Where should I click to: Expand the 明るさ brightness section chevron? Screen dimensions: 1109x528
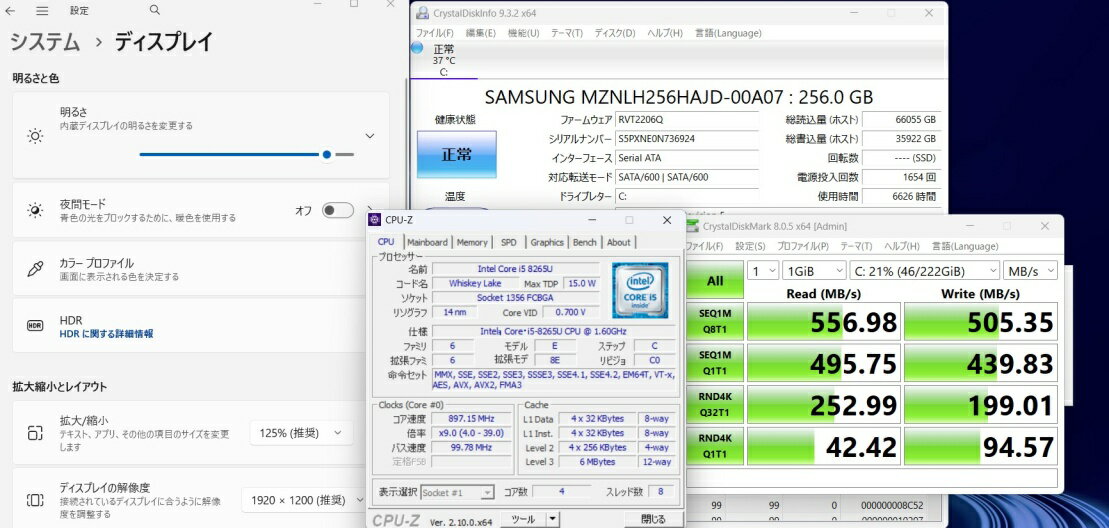click(x=369, y=136)
